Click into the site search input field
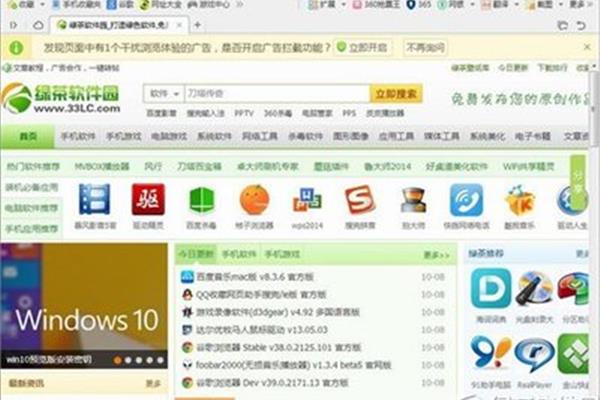The image size is (600, 400). (x=277, y=94)
